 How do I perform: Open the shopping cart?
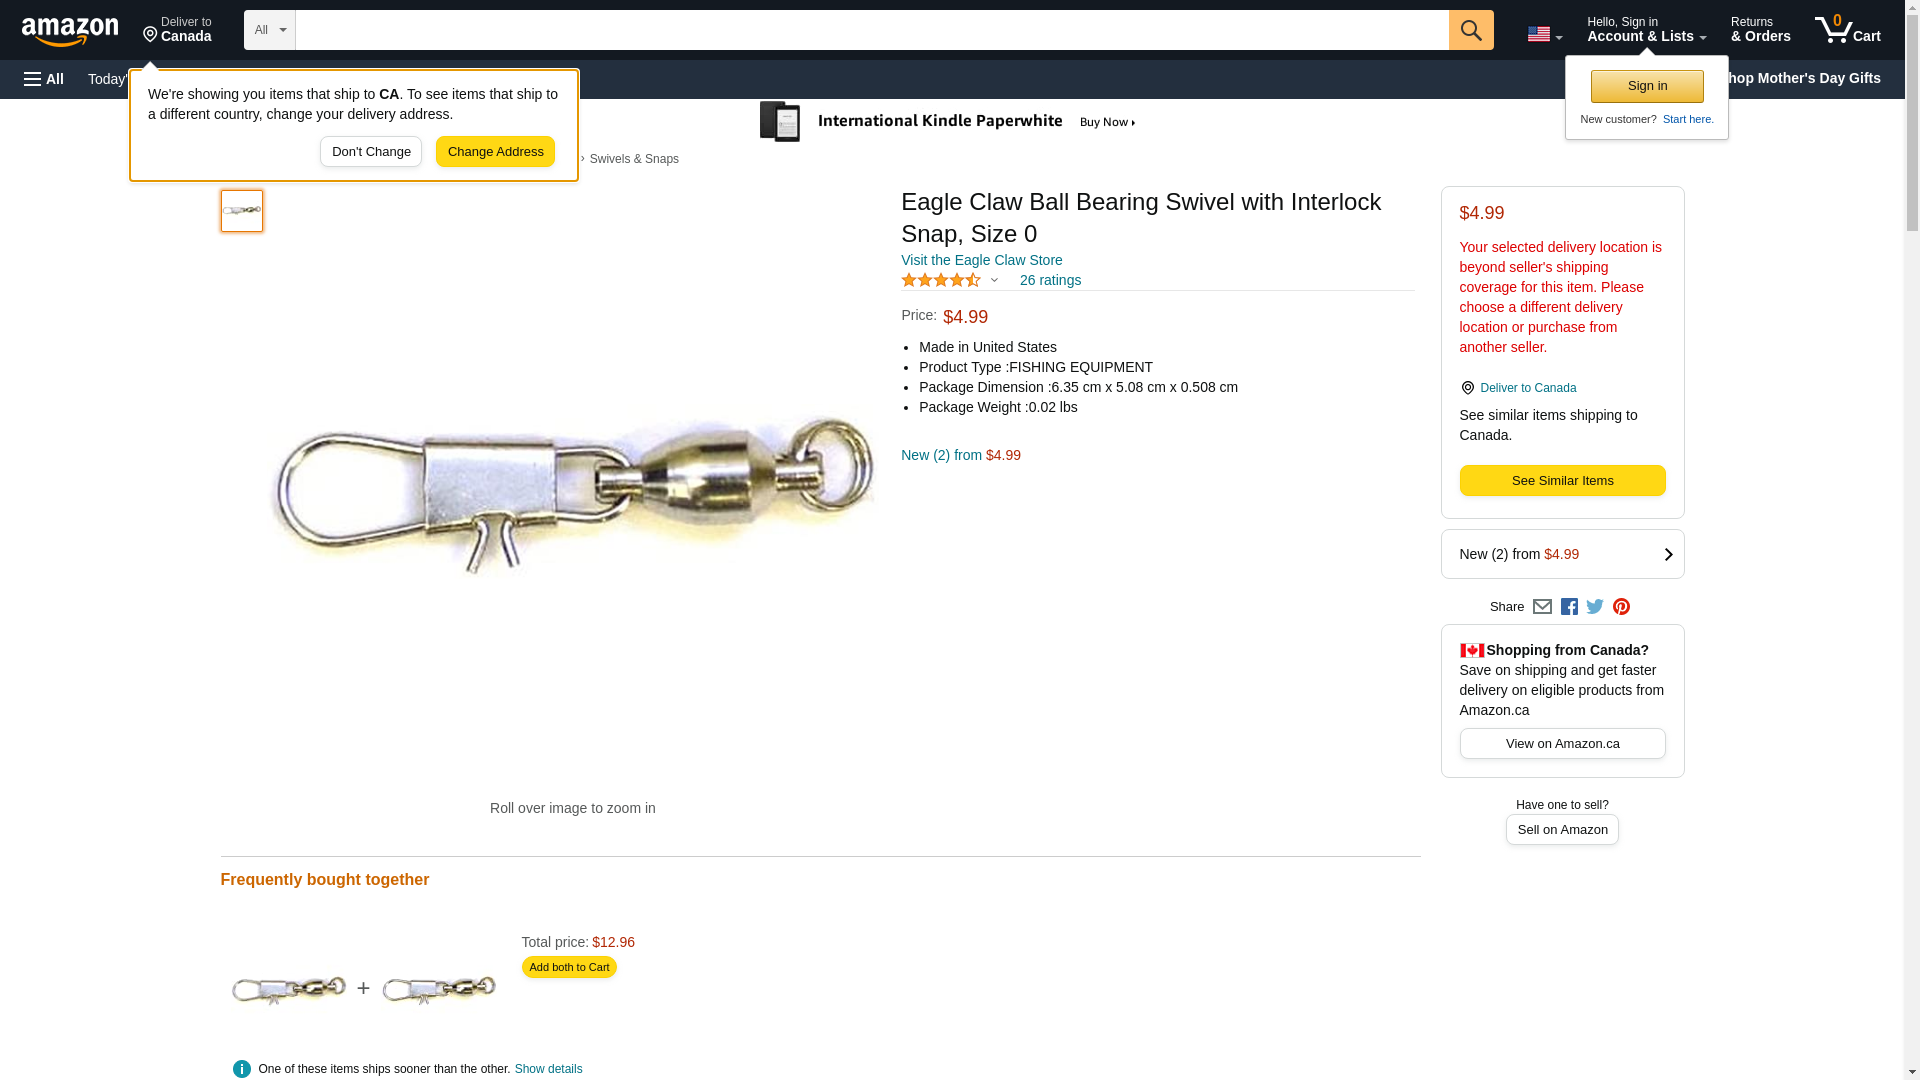tap(1847, 30)
